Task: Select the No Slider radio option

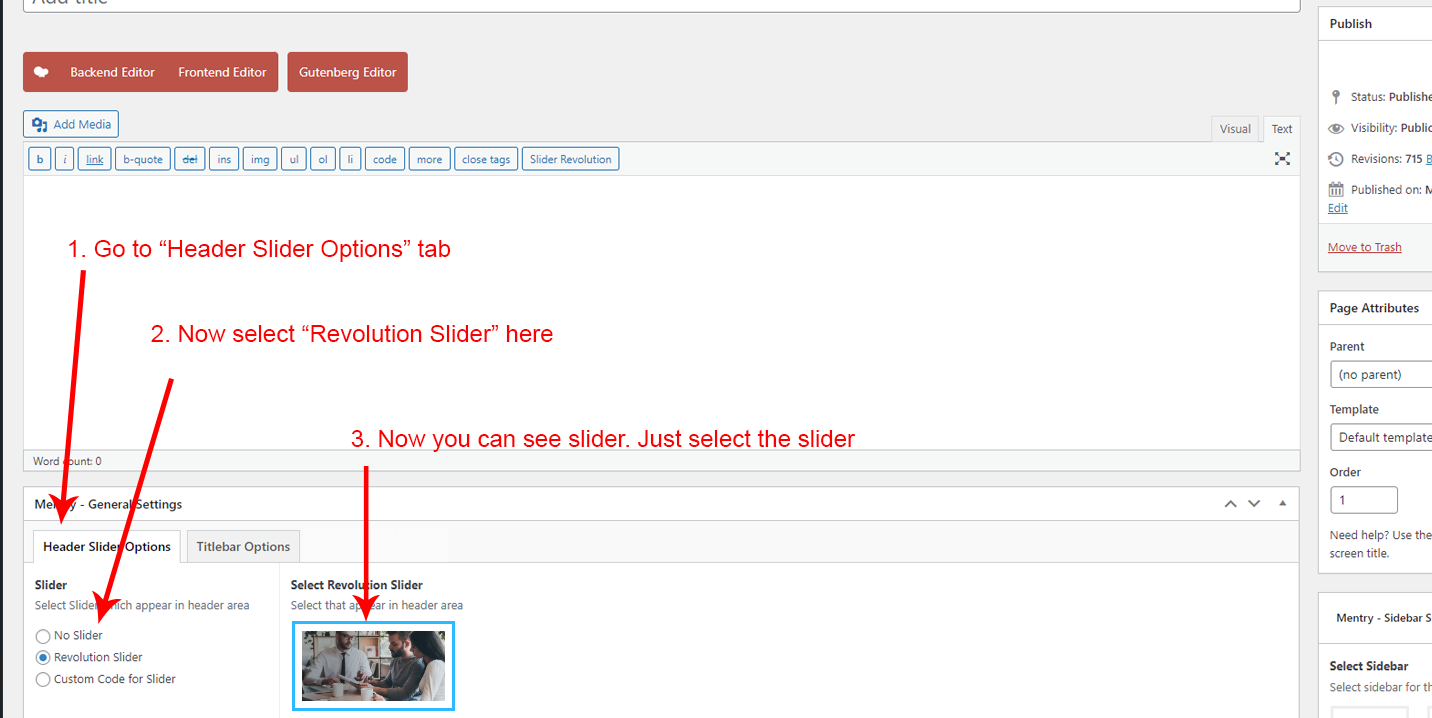Action: click(x=43, y=636)
